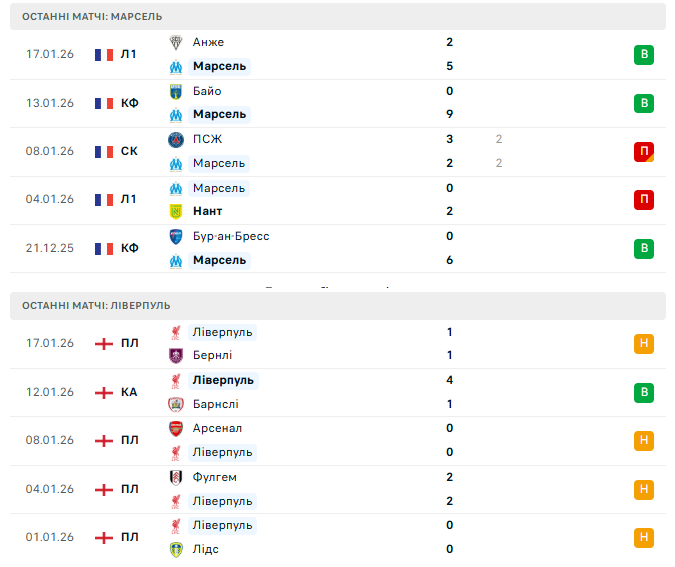Click the Fulham club logo
The height and width of the screenshot is (567, 675).
[177, 477]
